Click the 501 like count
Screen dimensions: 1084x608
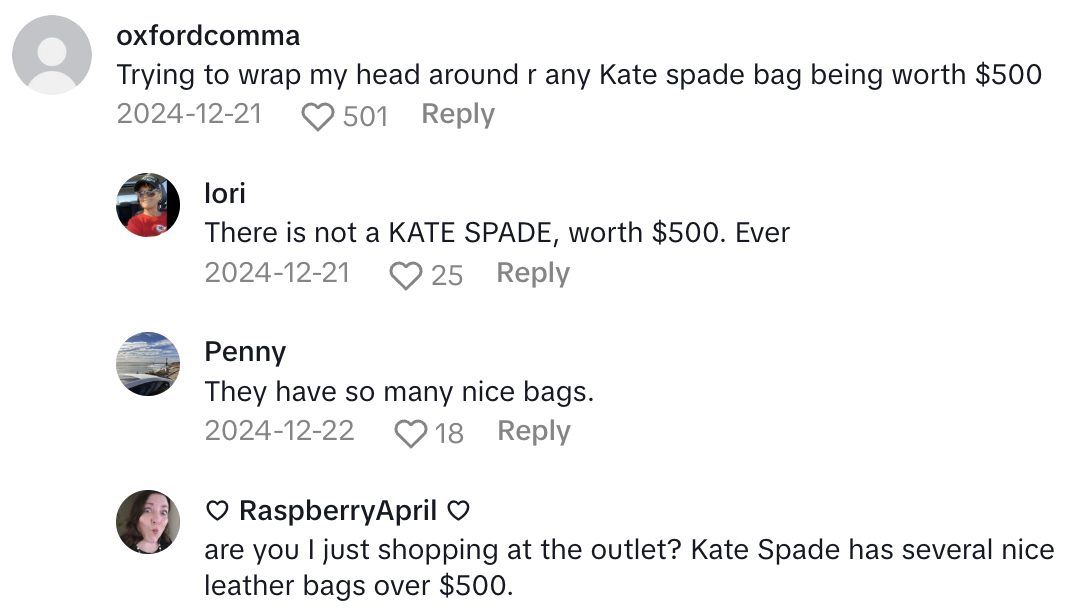click(x=365, y=117)
